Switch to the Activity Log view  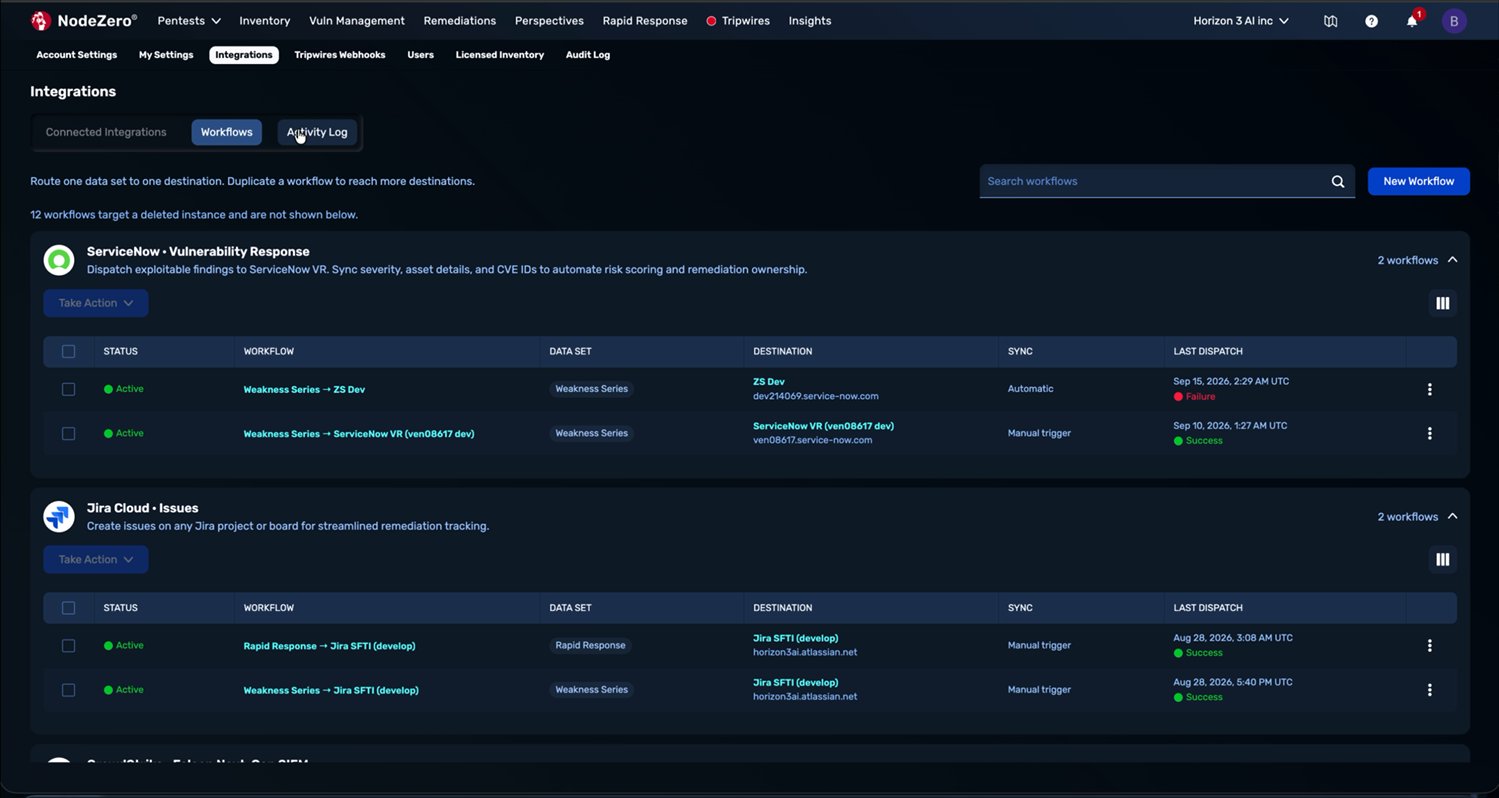click(x=317, y=132)
